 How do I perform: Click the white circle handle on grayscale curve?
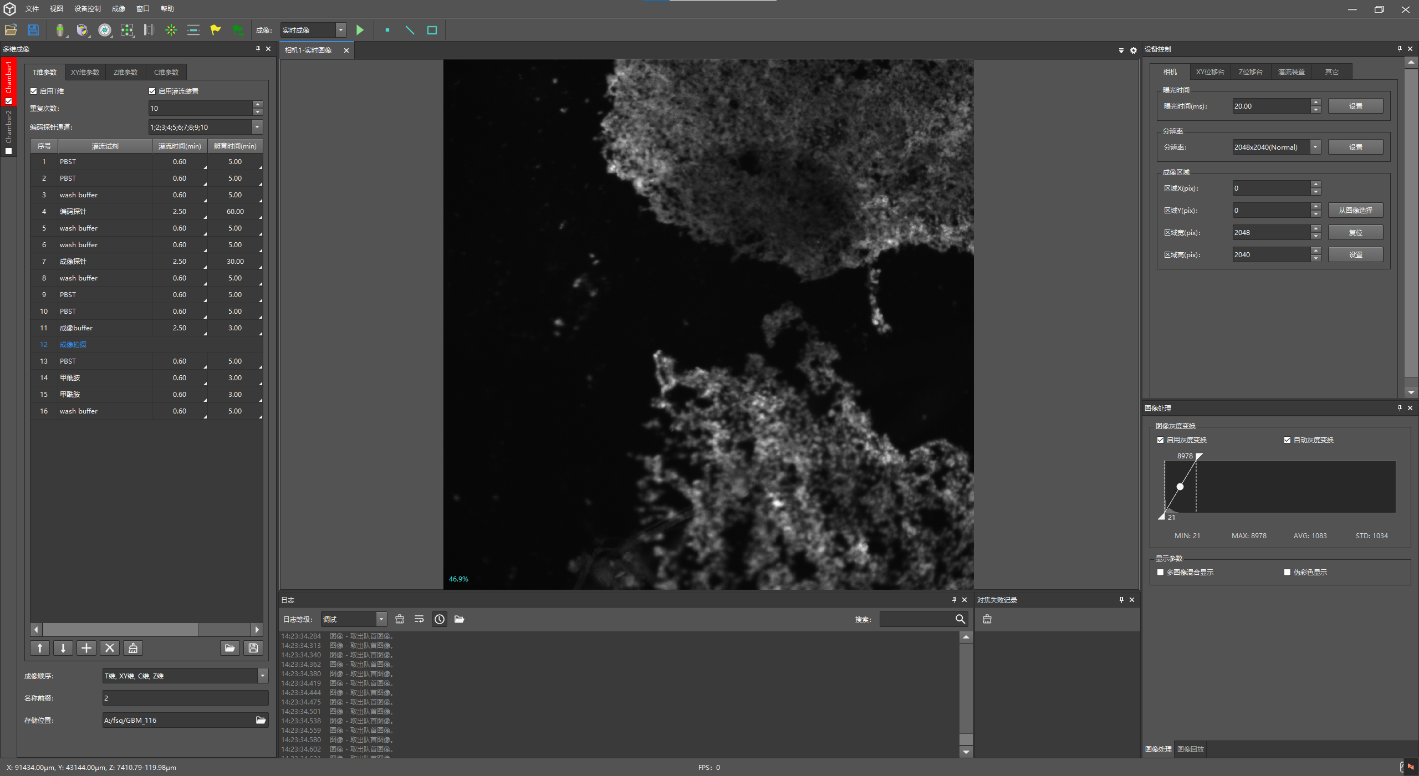pos(1180,486)
